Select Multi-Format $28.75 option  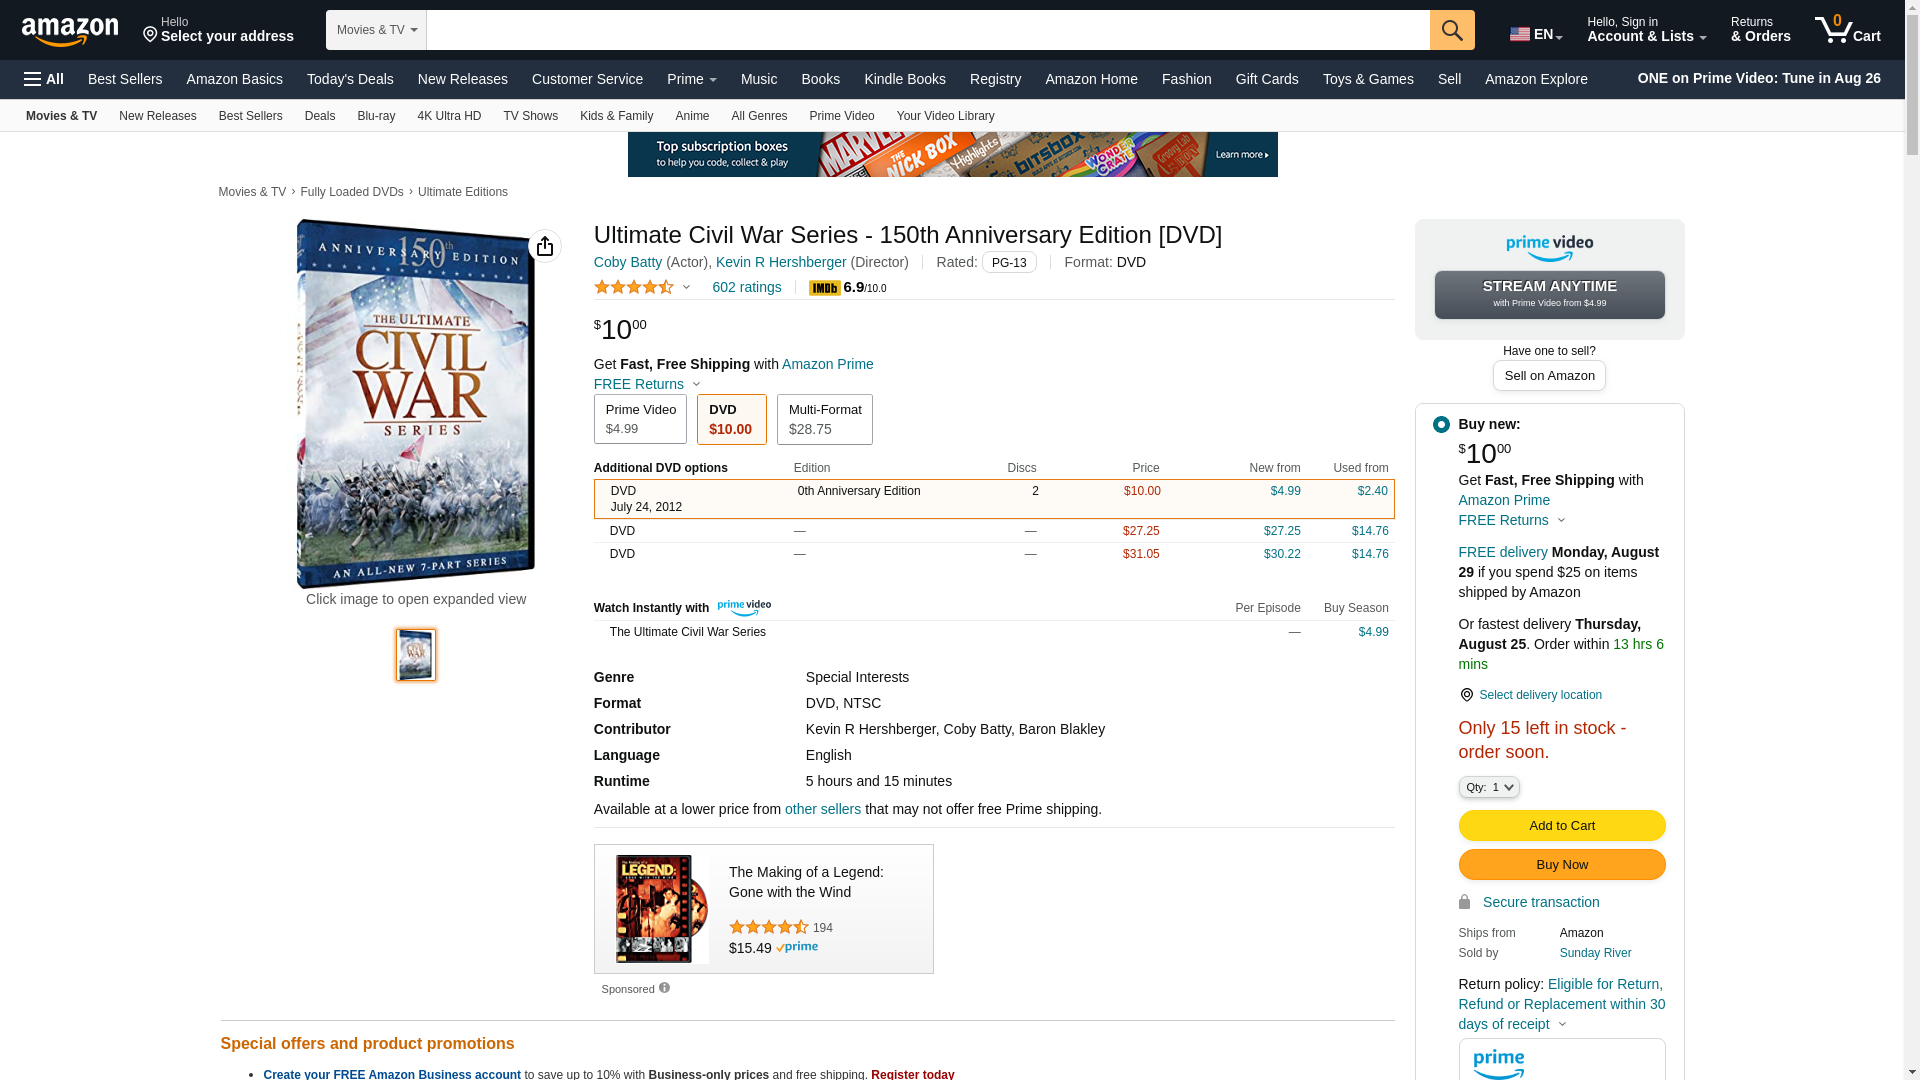(x=825, y=419)
